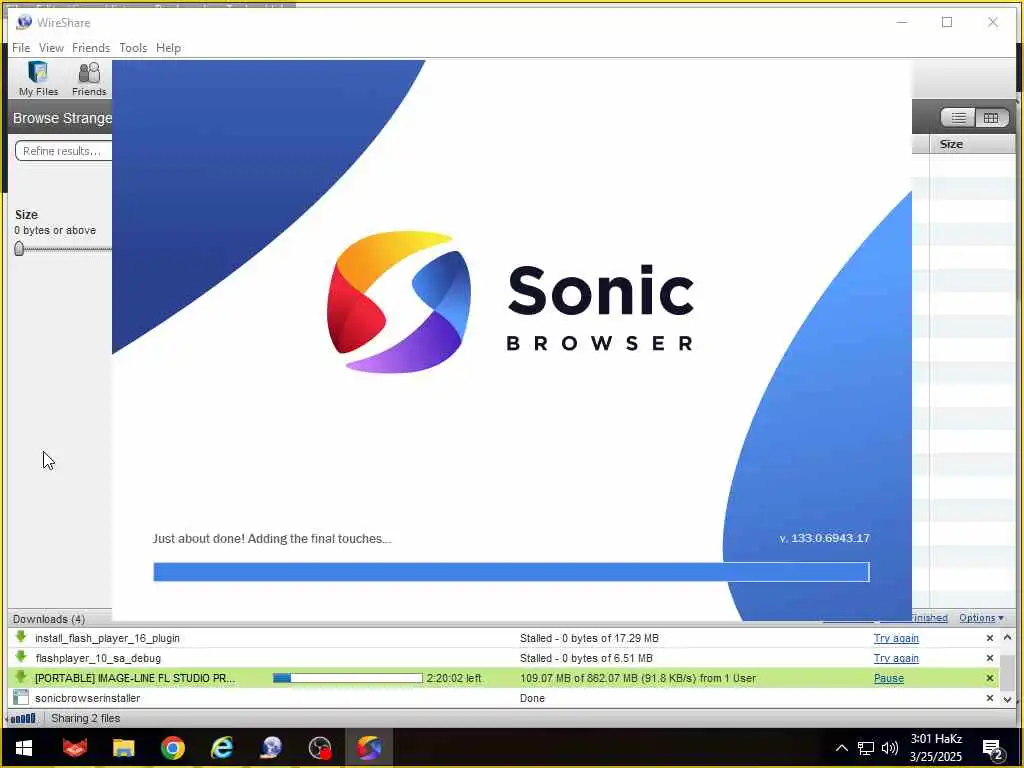Launch Google Chrome from taskbar
Image resolution: width=1024 pixels, height=768 pixels.
pyautogui.click(x=173, y=748)
